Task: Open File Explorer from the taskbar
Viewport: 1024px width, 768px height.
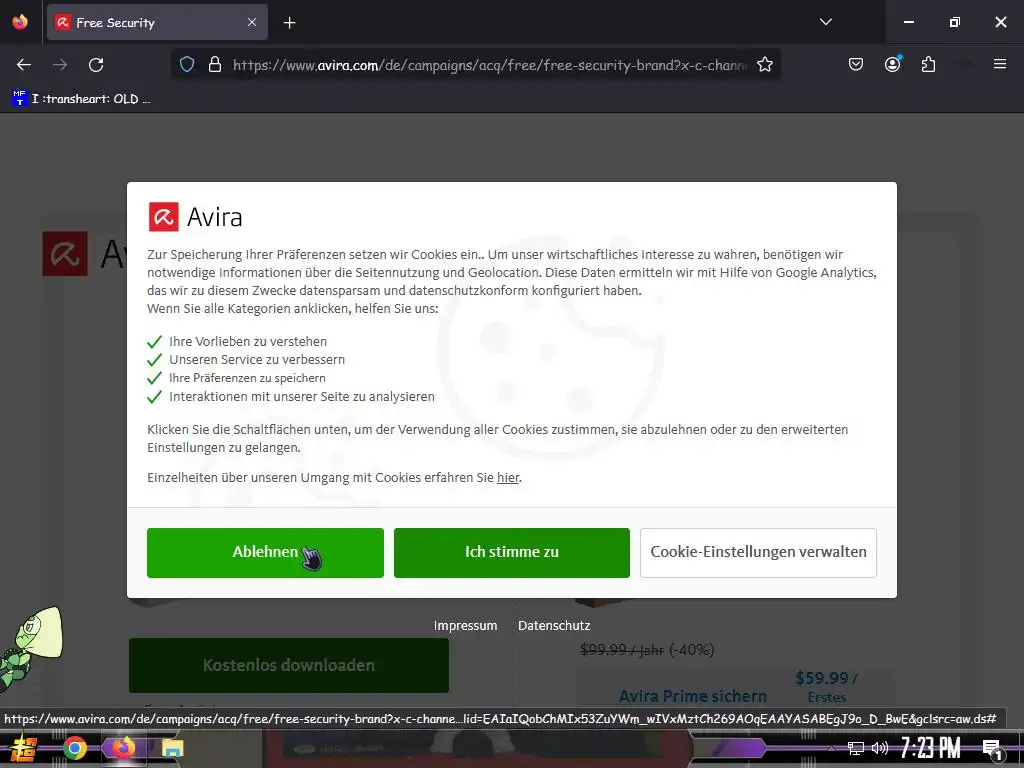Action: click(x=172, y=748)
